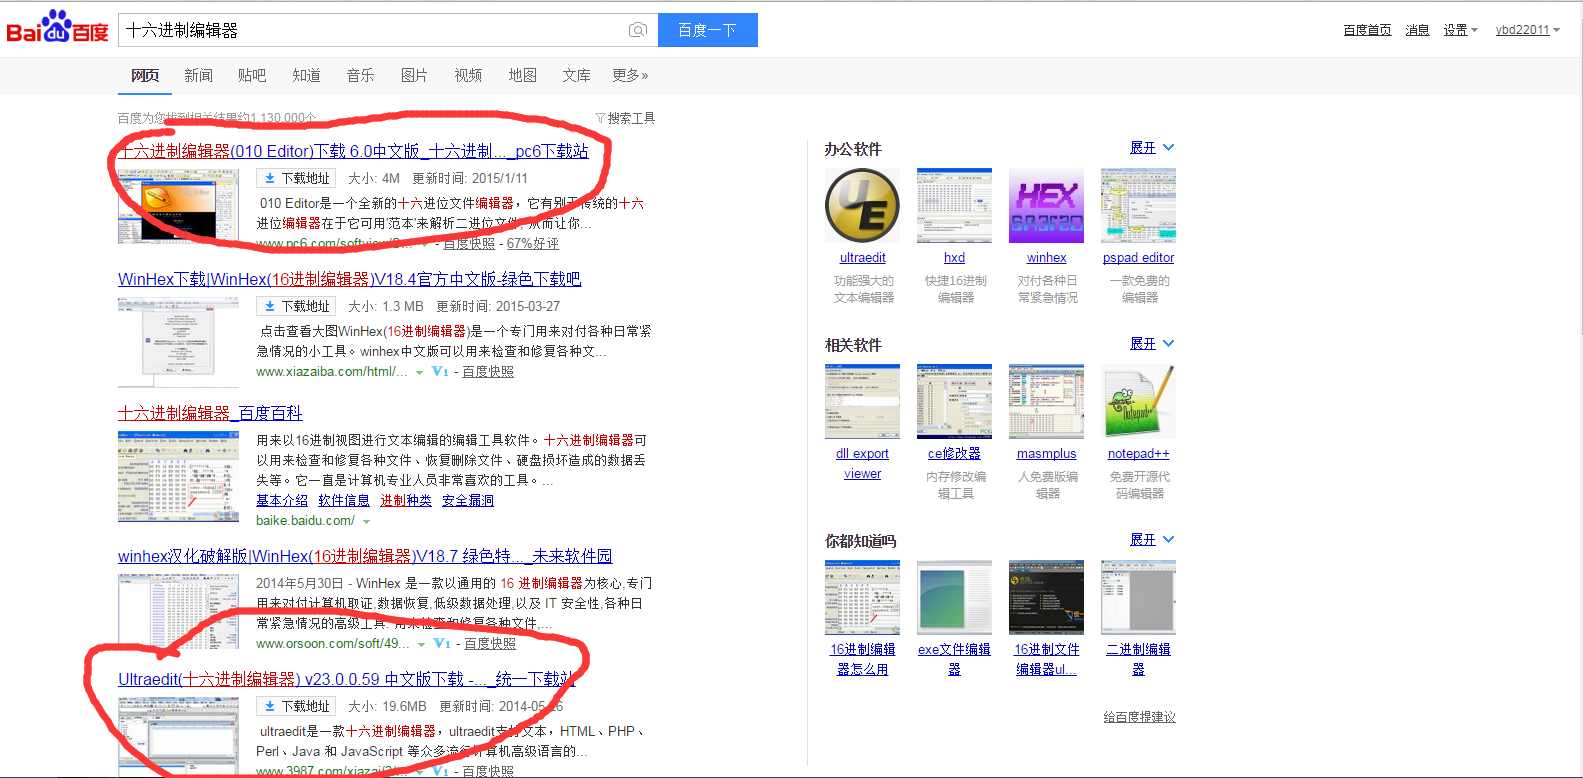1583x778 pixels.
Task: Click winhex HEX purple icon
Action: [1046, 205]
